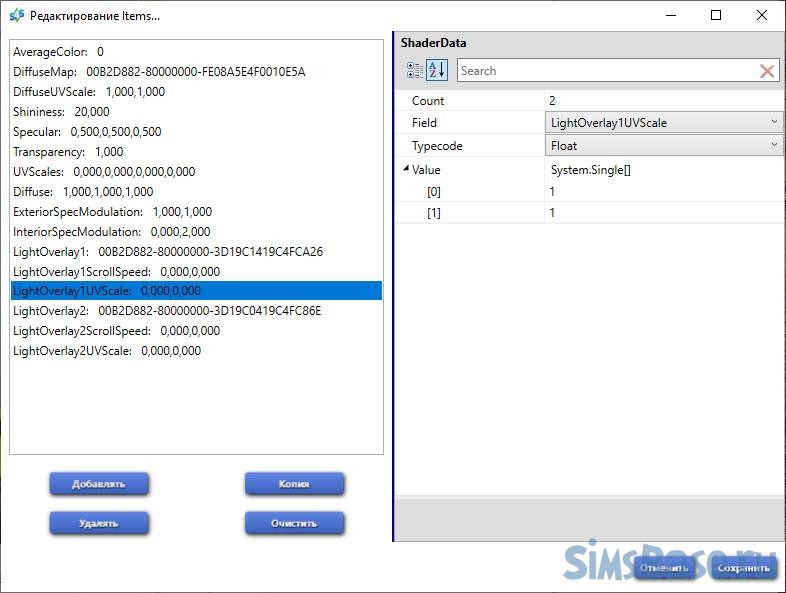Click the Копия button

pos(294,484)
